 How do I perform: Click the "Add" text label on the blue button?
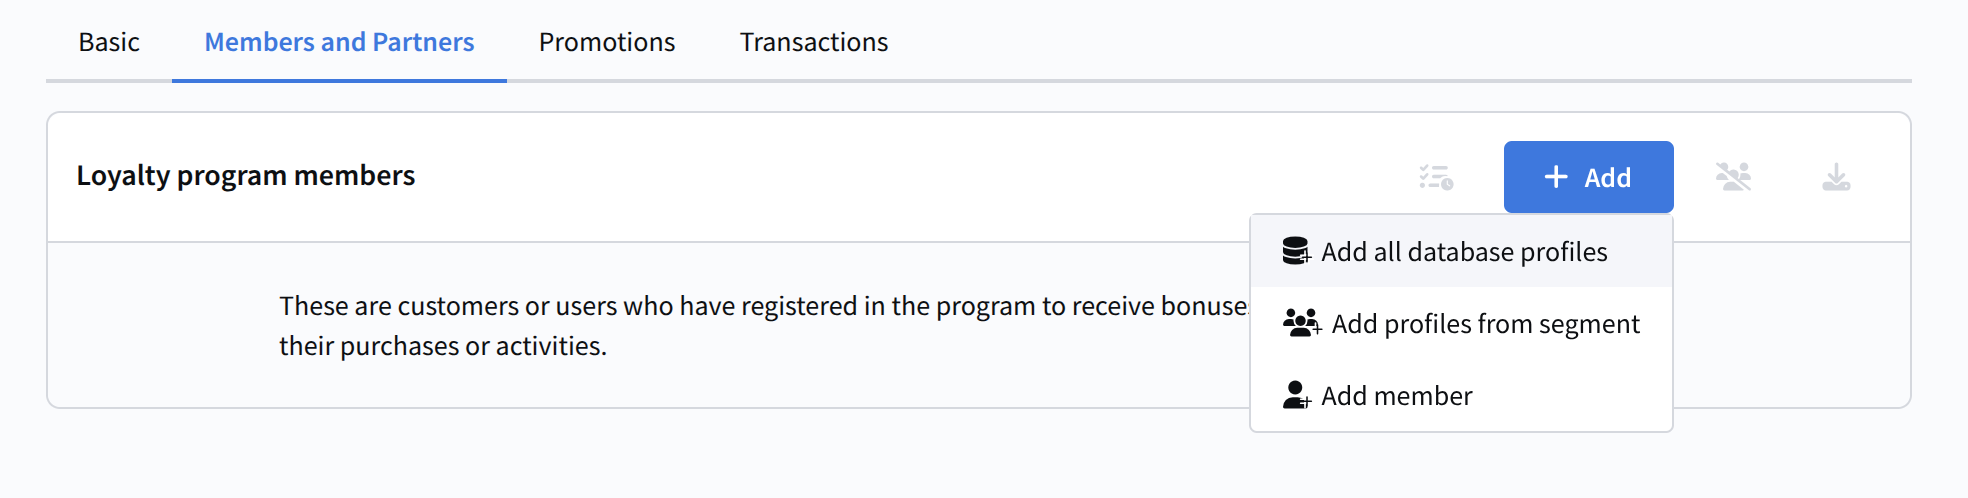1608,178
